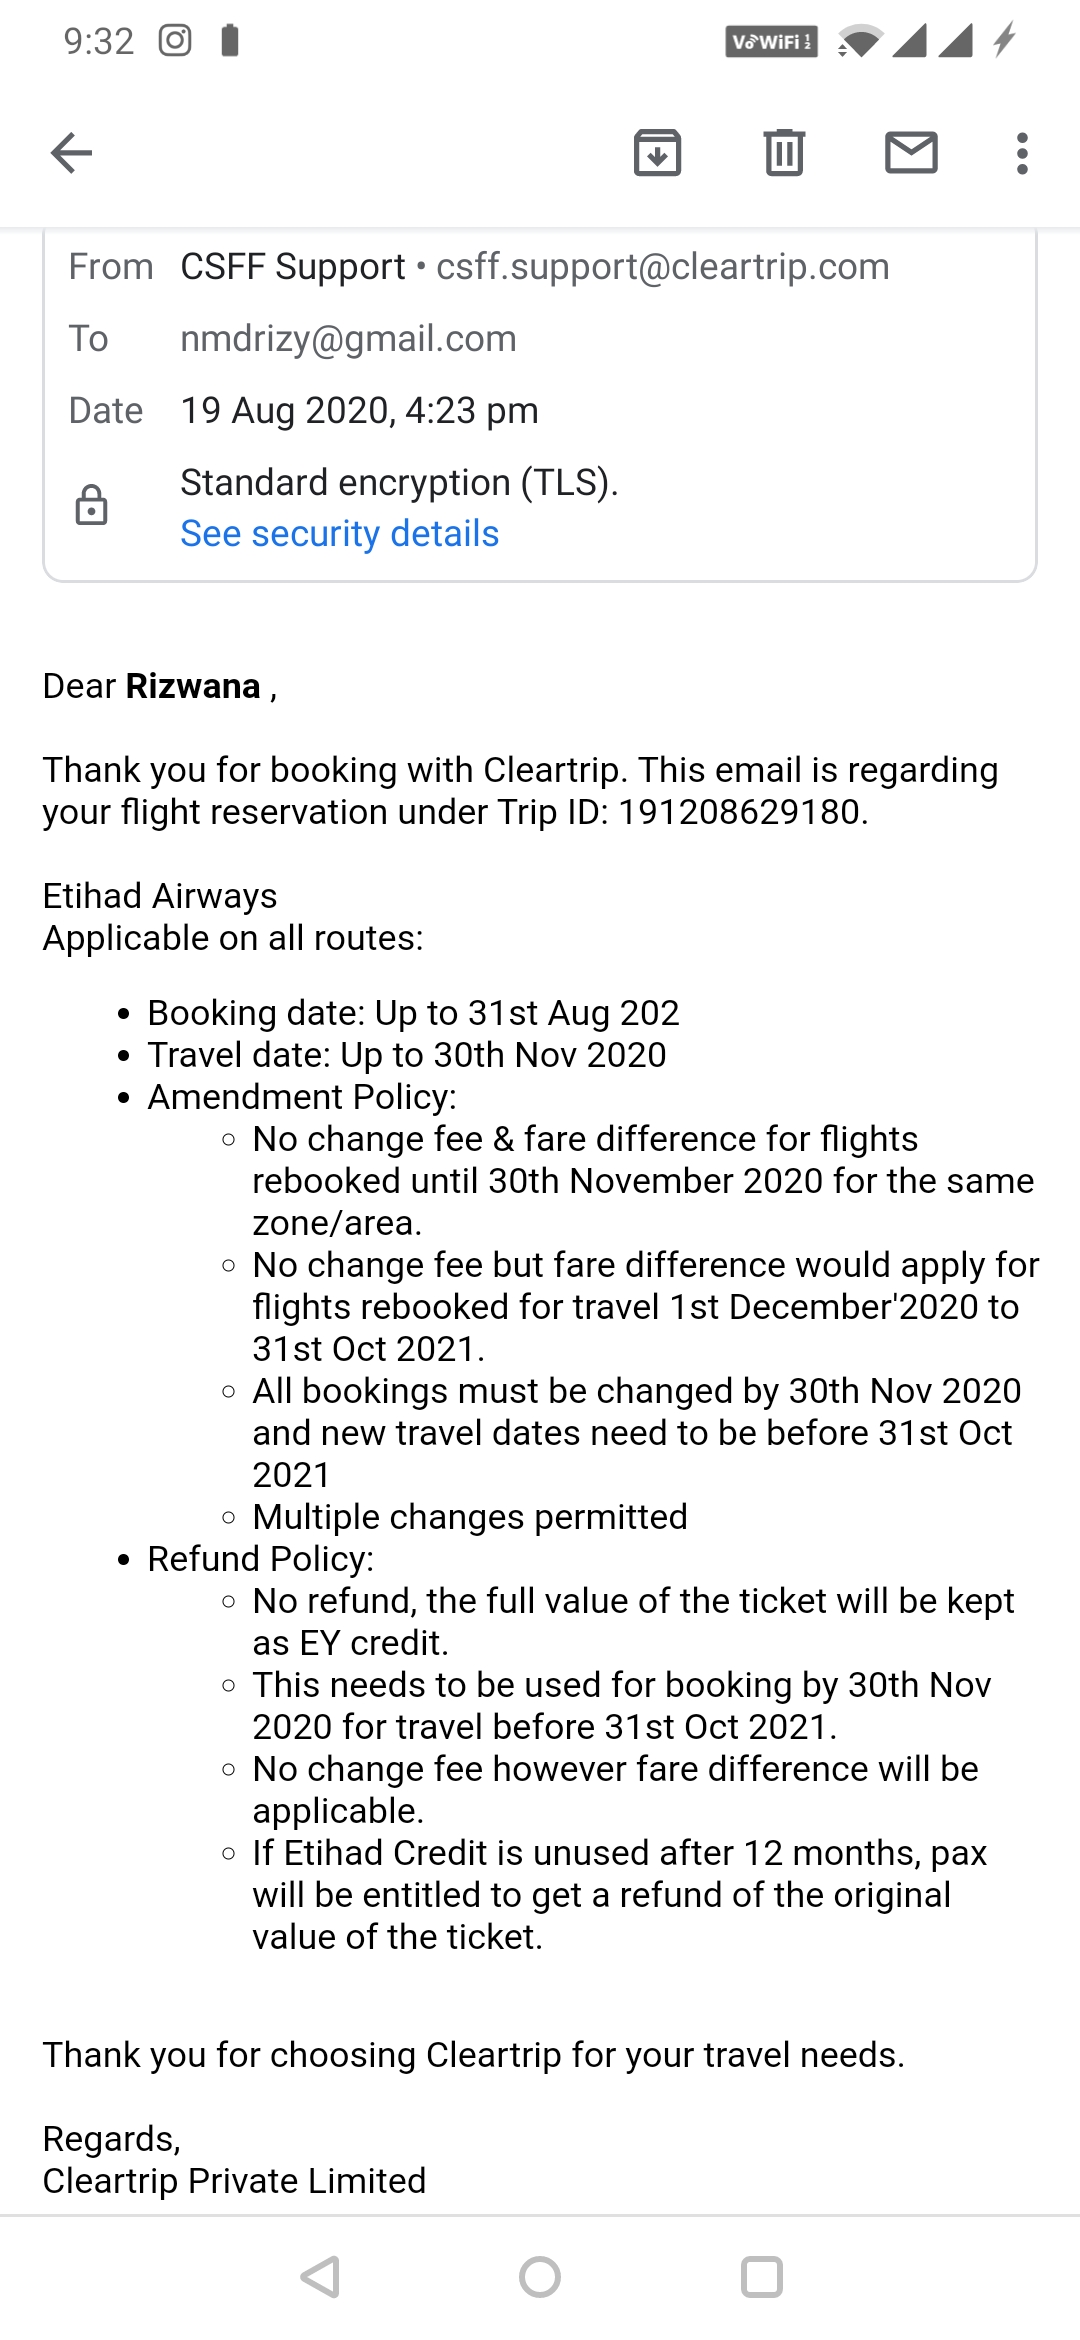
Task: Tap the Wi-Fi signal status icon
Action: point(860,41)
